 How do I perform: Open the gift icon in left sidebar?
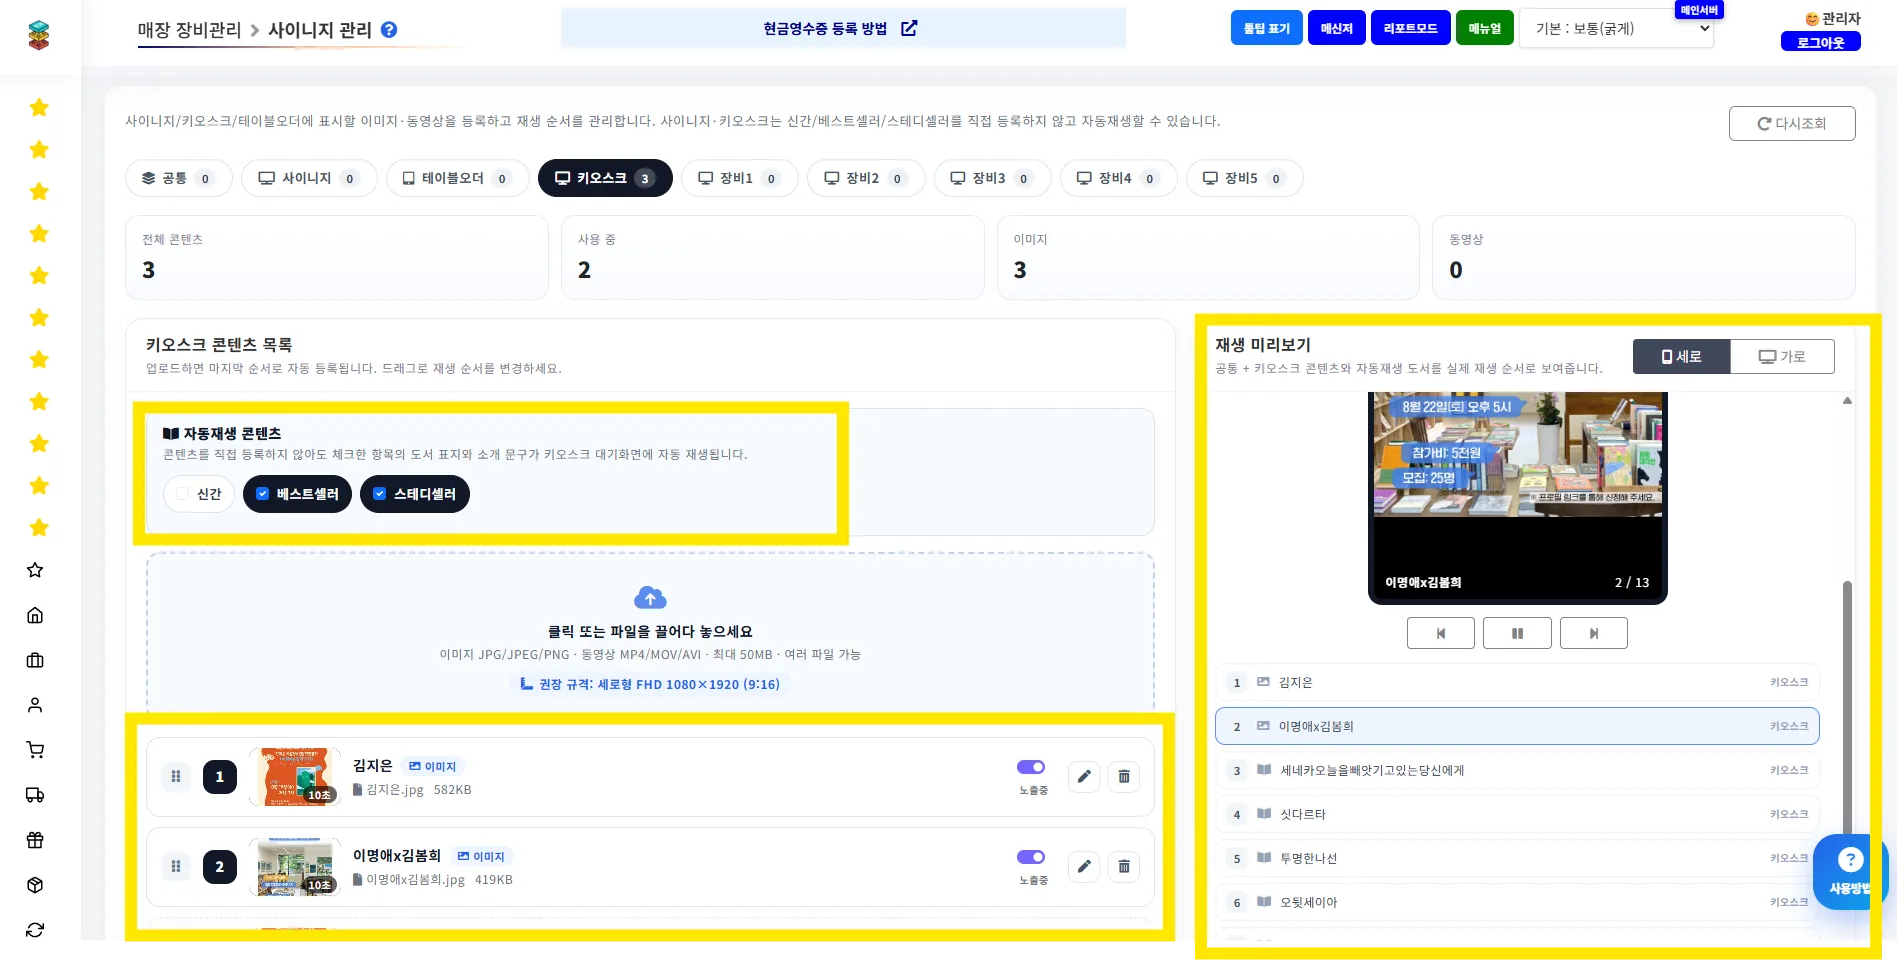point(35,840)
